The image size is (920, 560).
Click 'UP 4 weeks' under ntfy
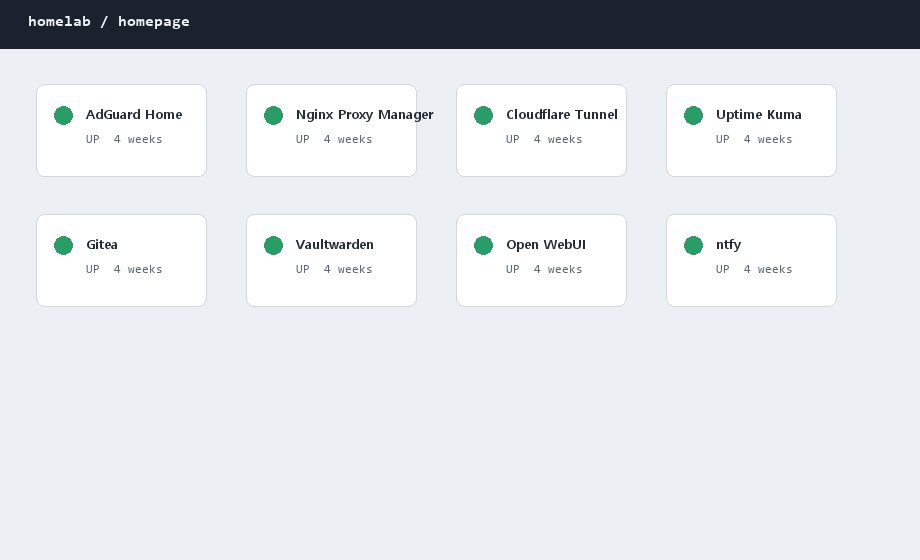coord(754,269)
